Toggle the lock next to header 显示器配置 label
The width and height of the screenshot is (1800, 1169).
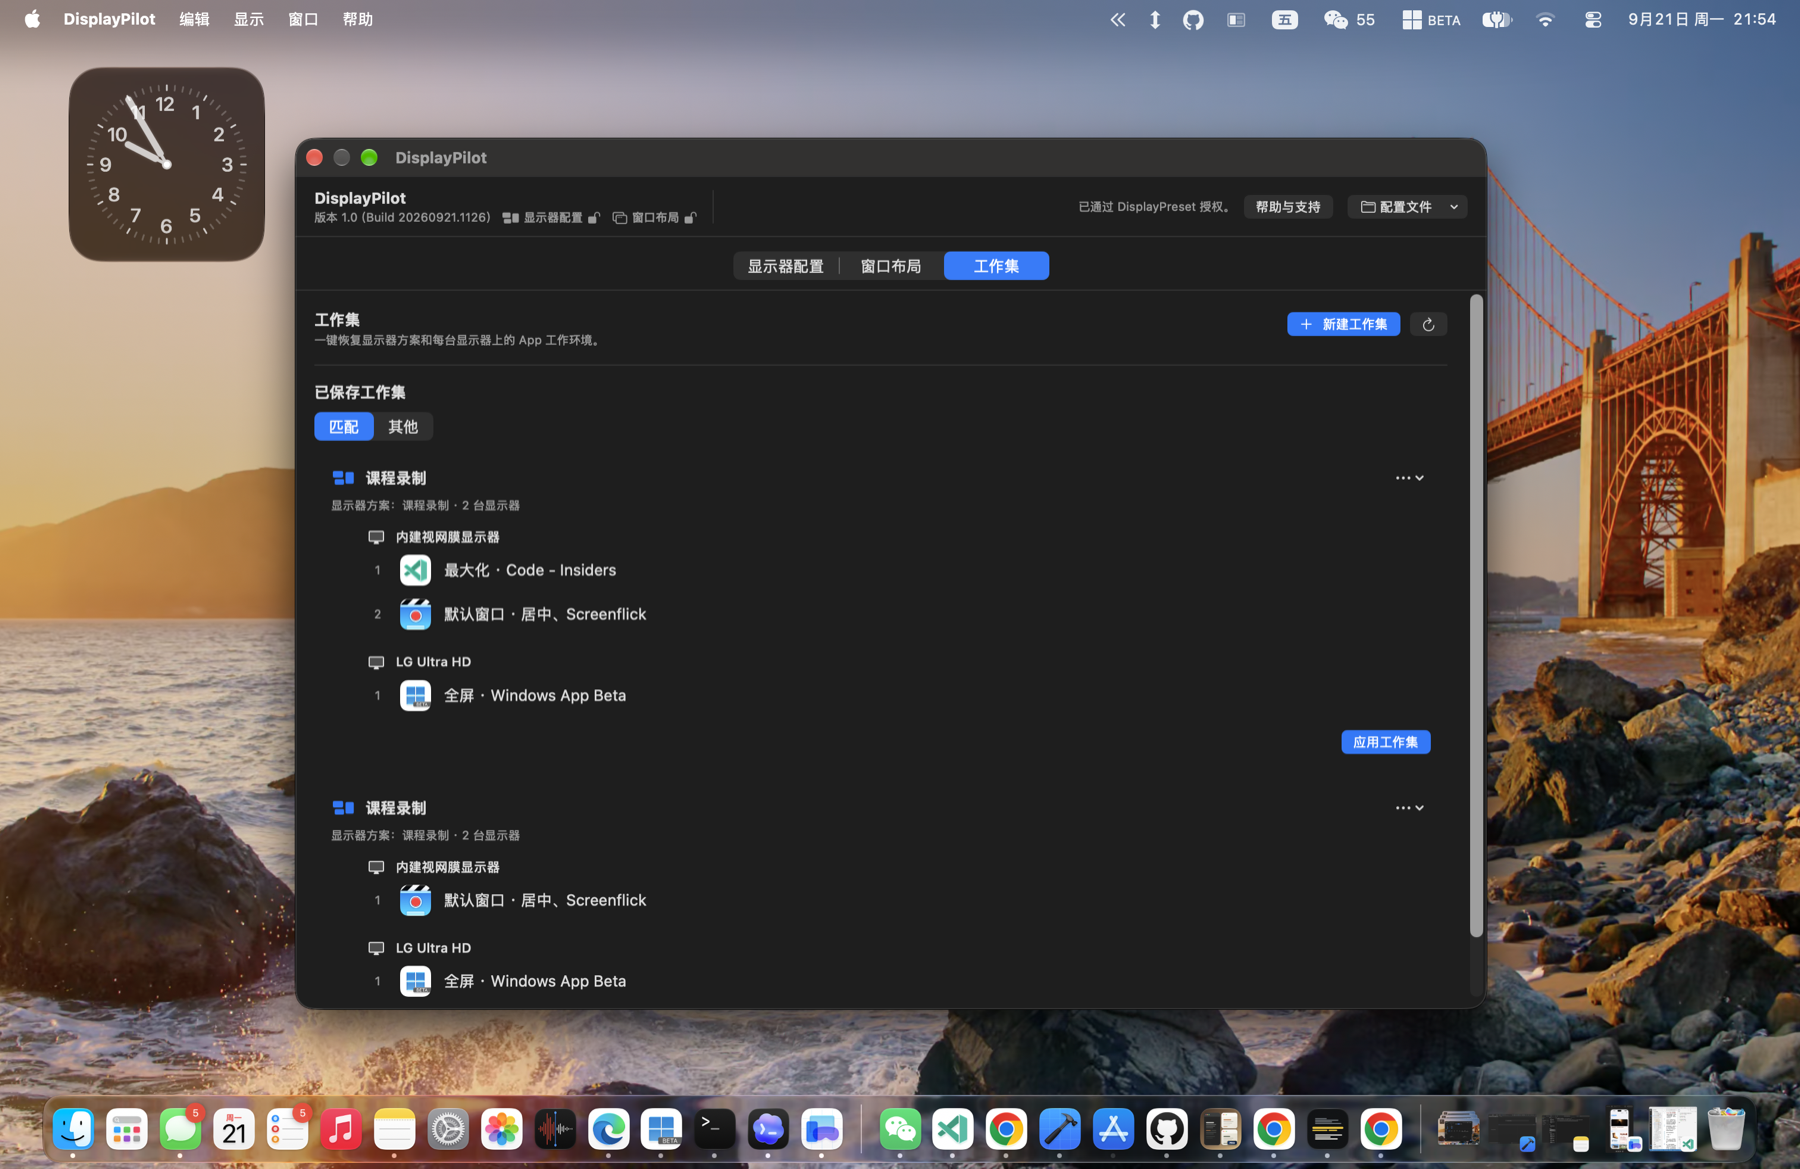coord(594,217)
